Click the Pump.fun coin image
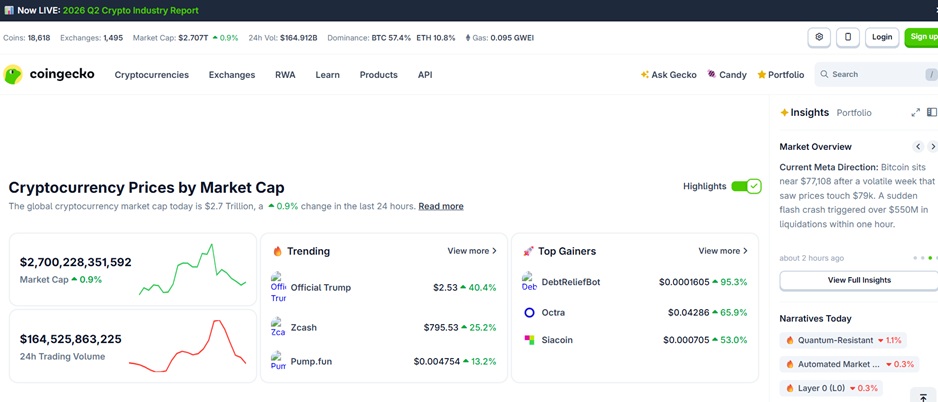 278,361
